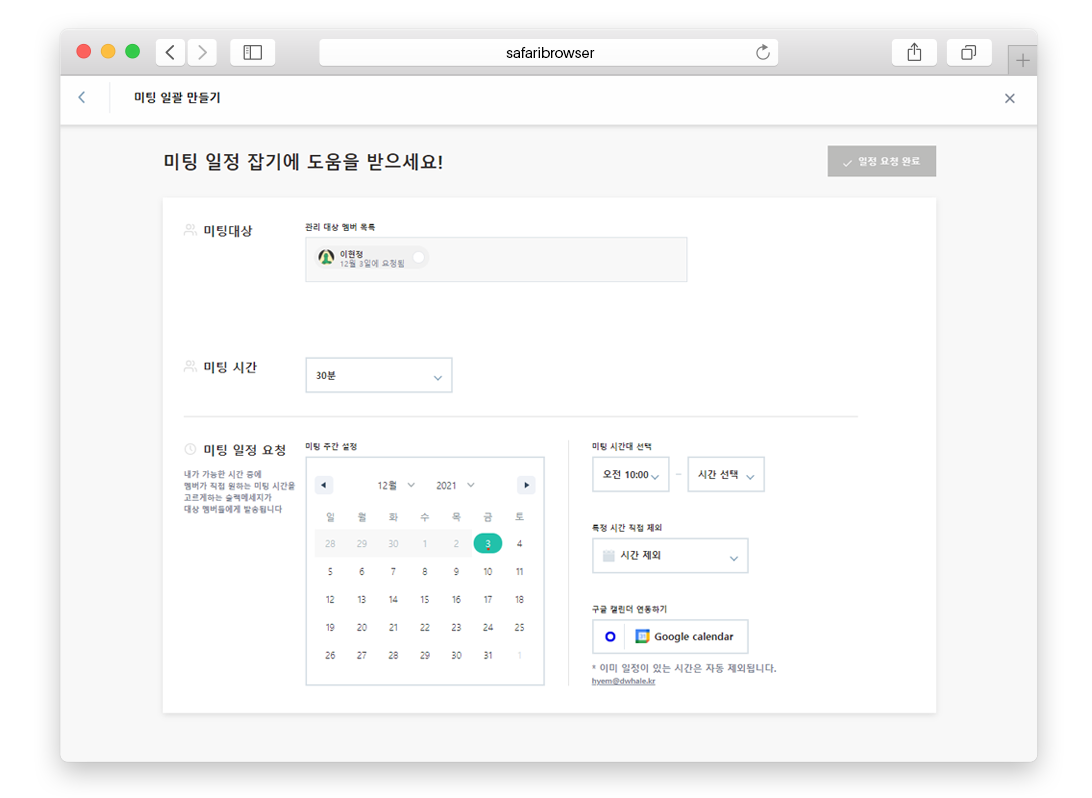This screenshot has height=798, width=1092.
Task: Click the calendar icon inside 시간 제외 box
Action: [x=609, y=555]
